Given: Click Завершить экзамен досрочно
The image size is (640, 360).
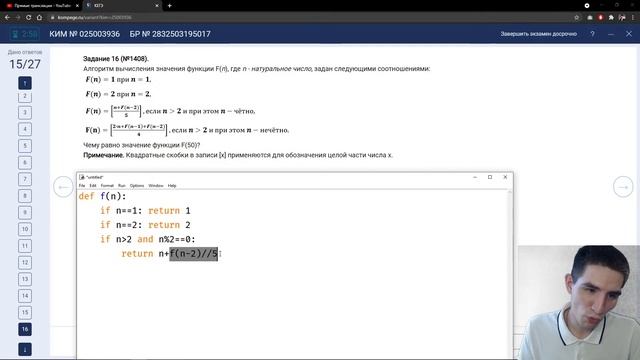Looking at the screenshot, I should pyautogui.click(x=538, y=34).
